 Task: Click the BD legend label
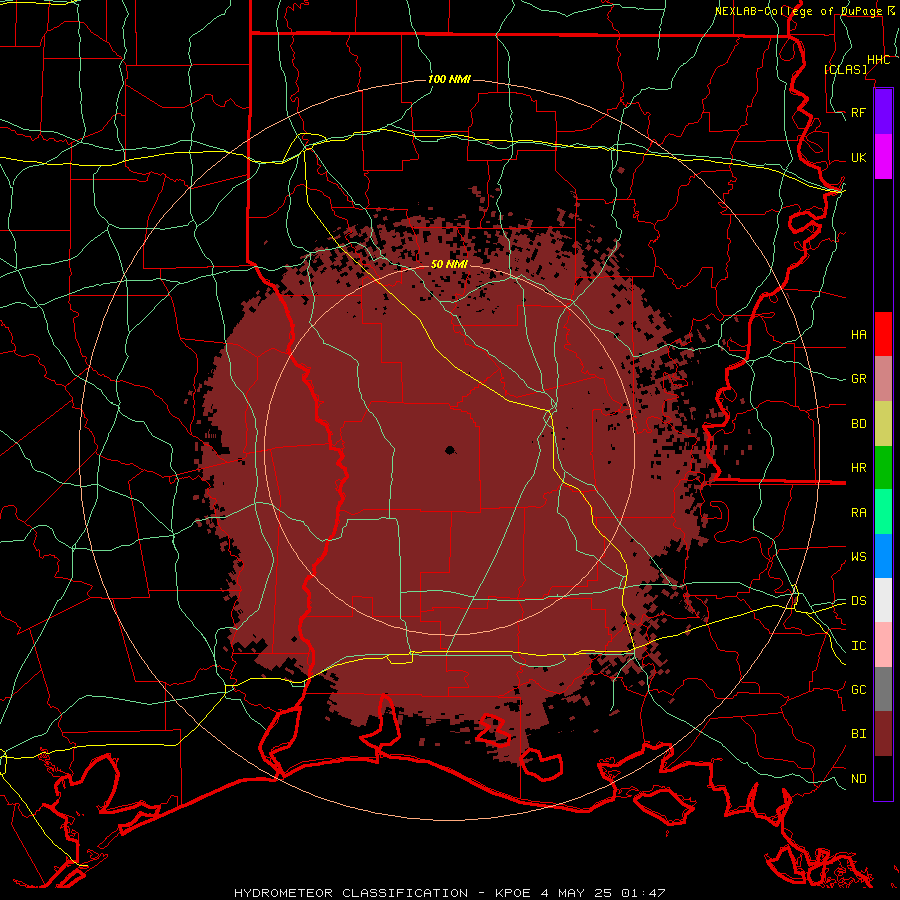(x=859, y=424)
